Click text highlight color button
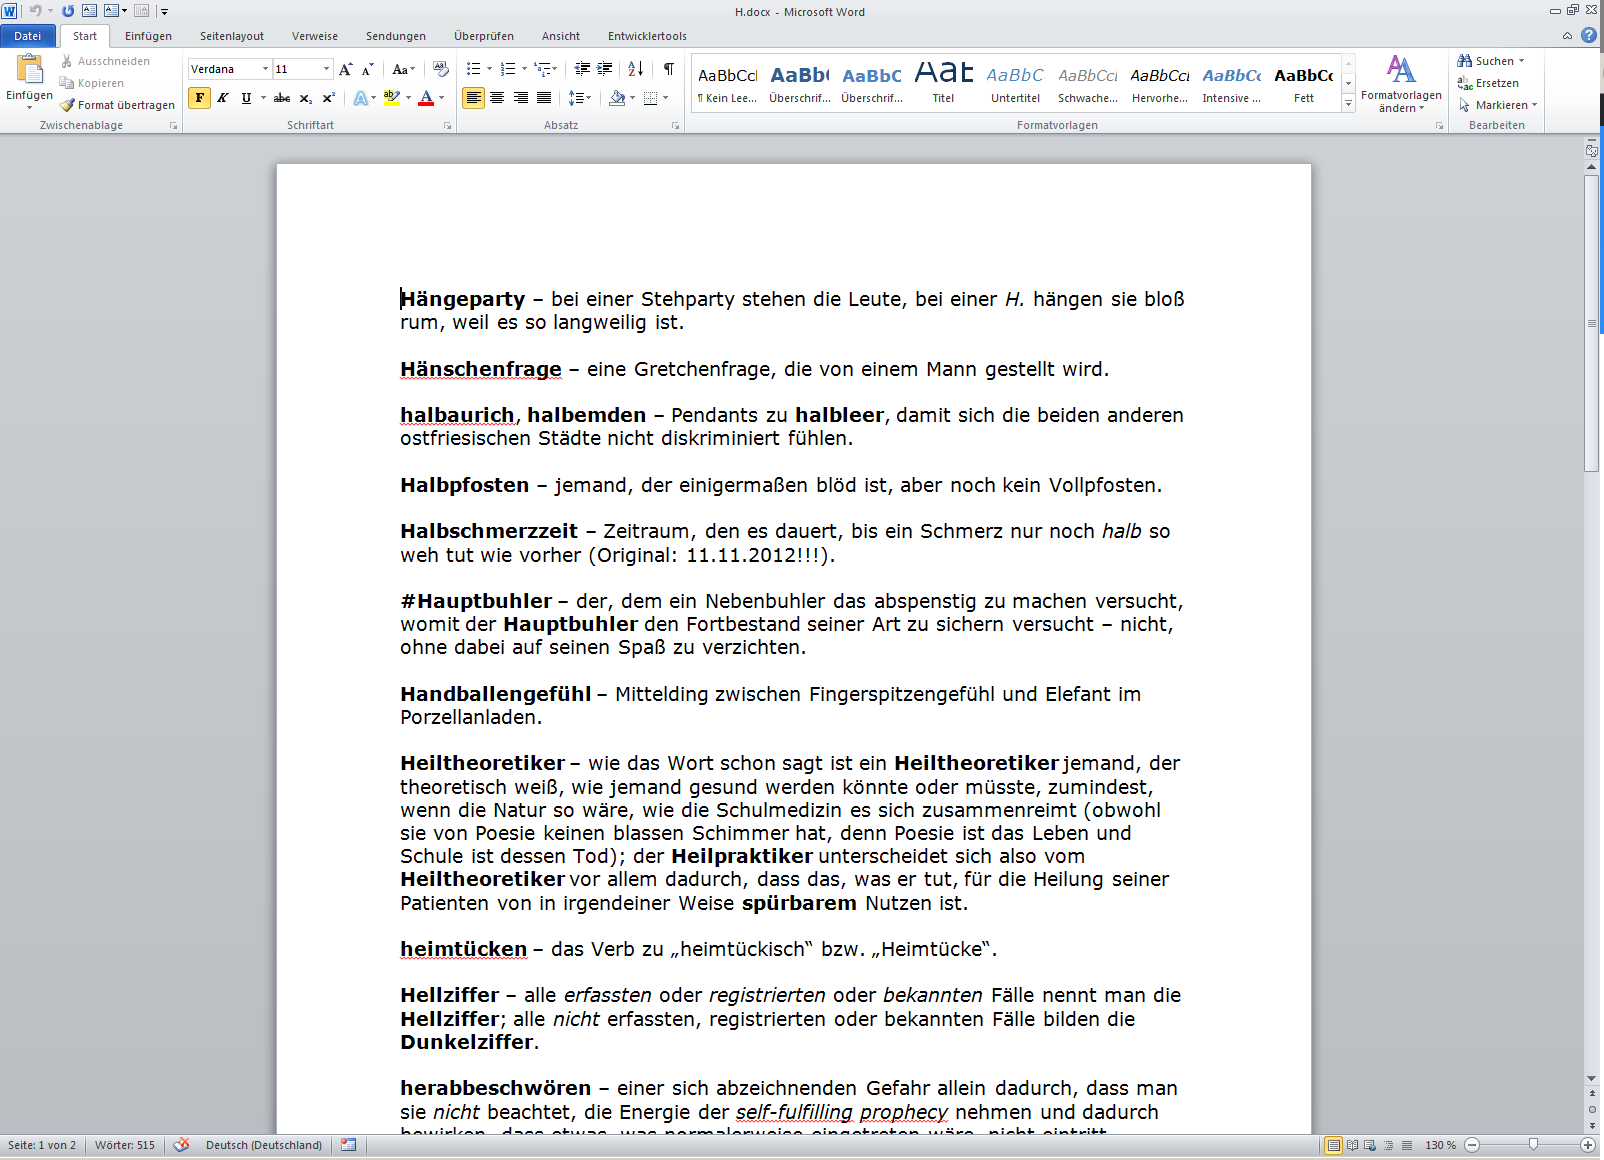This screenshot has width=1604, height=1160. point(392,98)
